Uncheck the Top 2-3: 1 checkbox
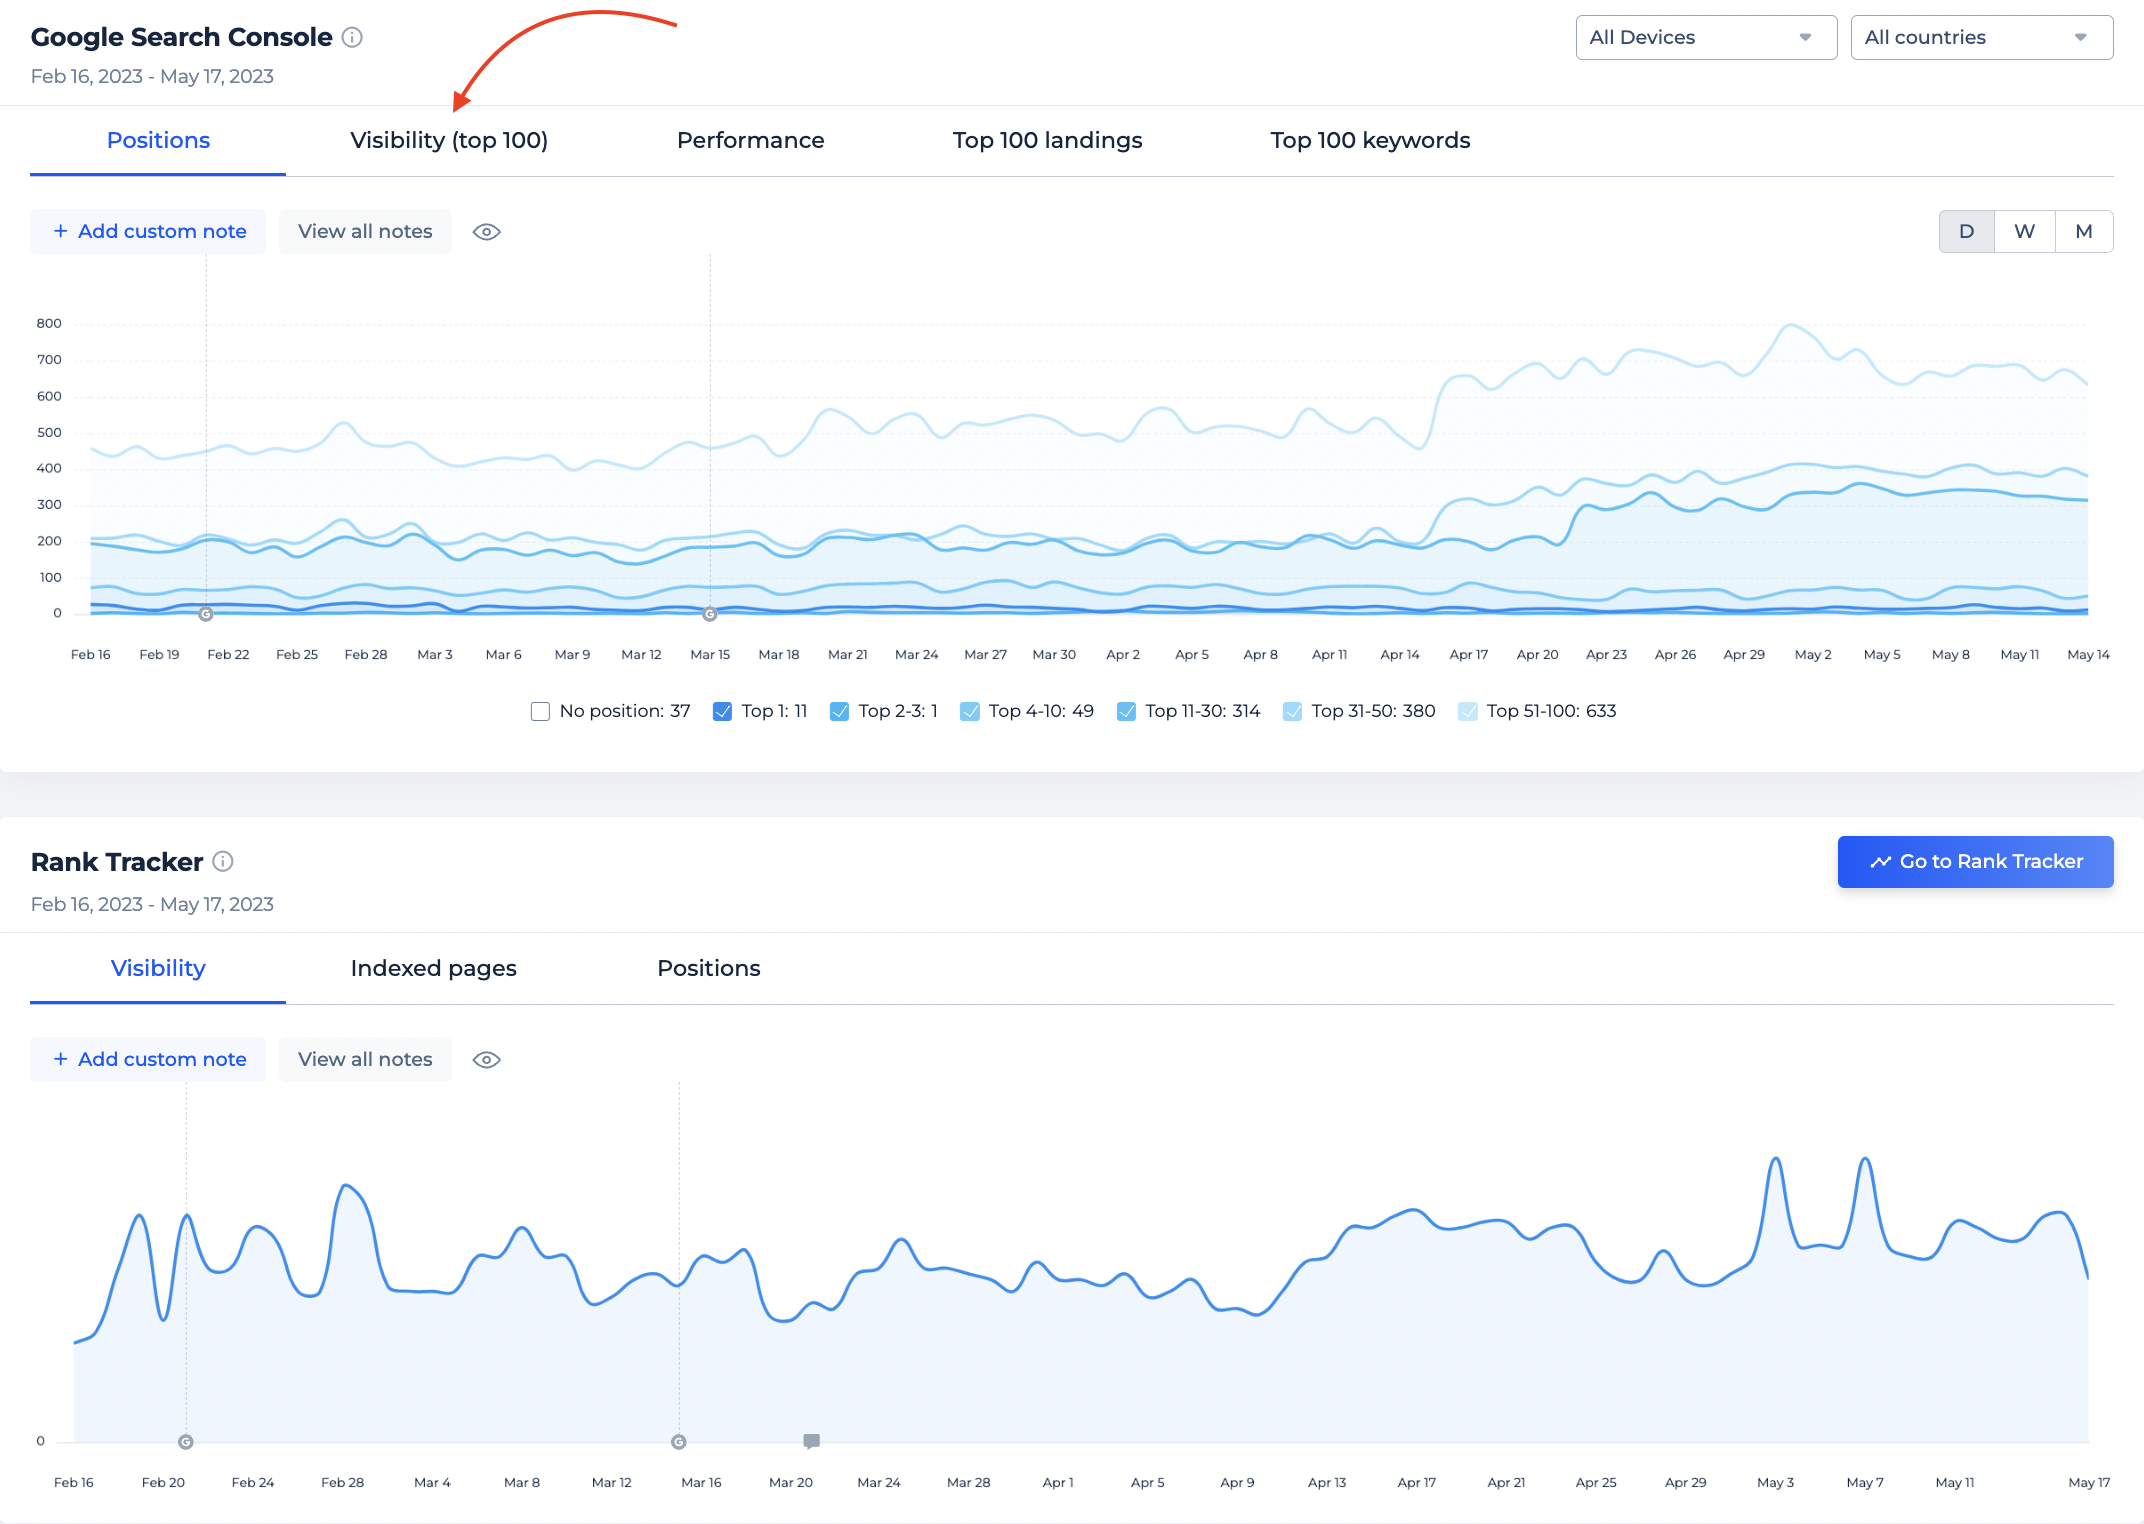Screen dimensions: 2144x1524 (839, 711)
